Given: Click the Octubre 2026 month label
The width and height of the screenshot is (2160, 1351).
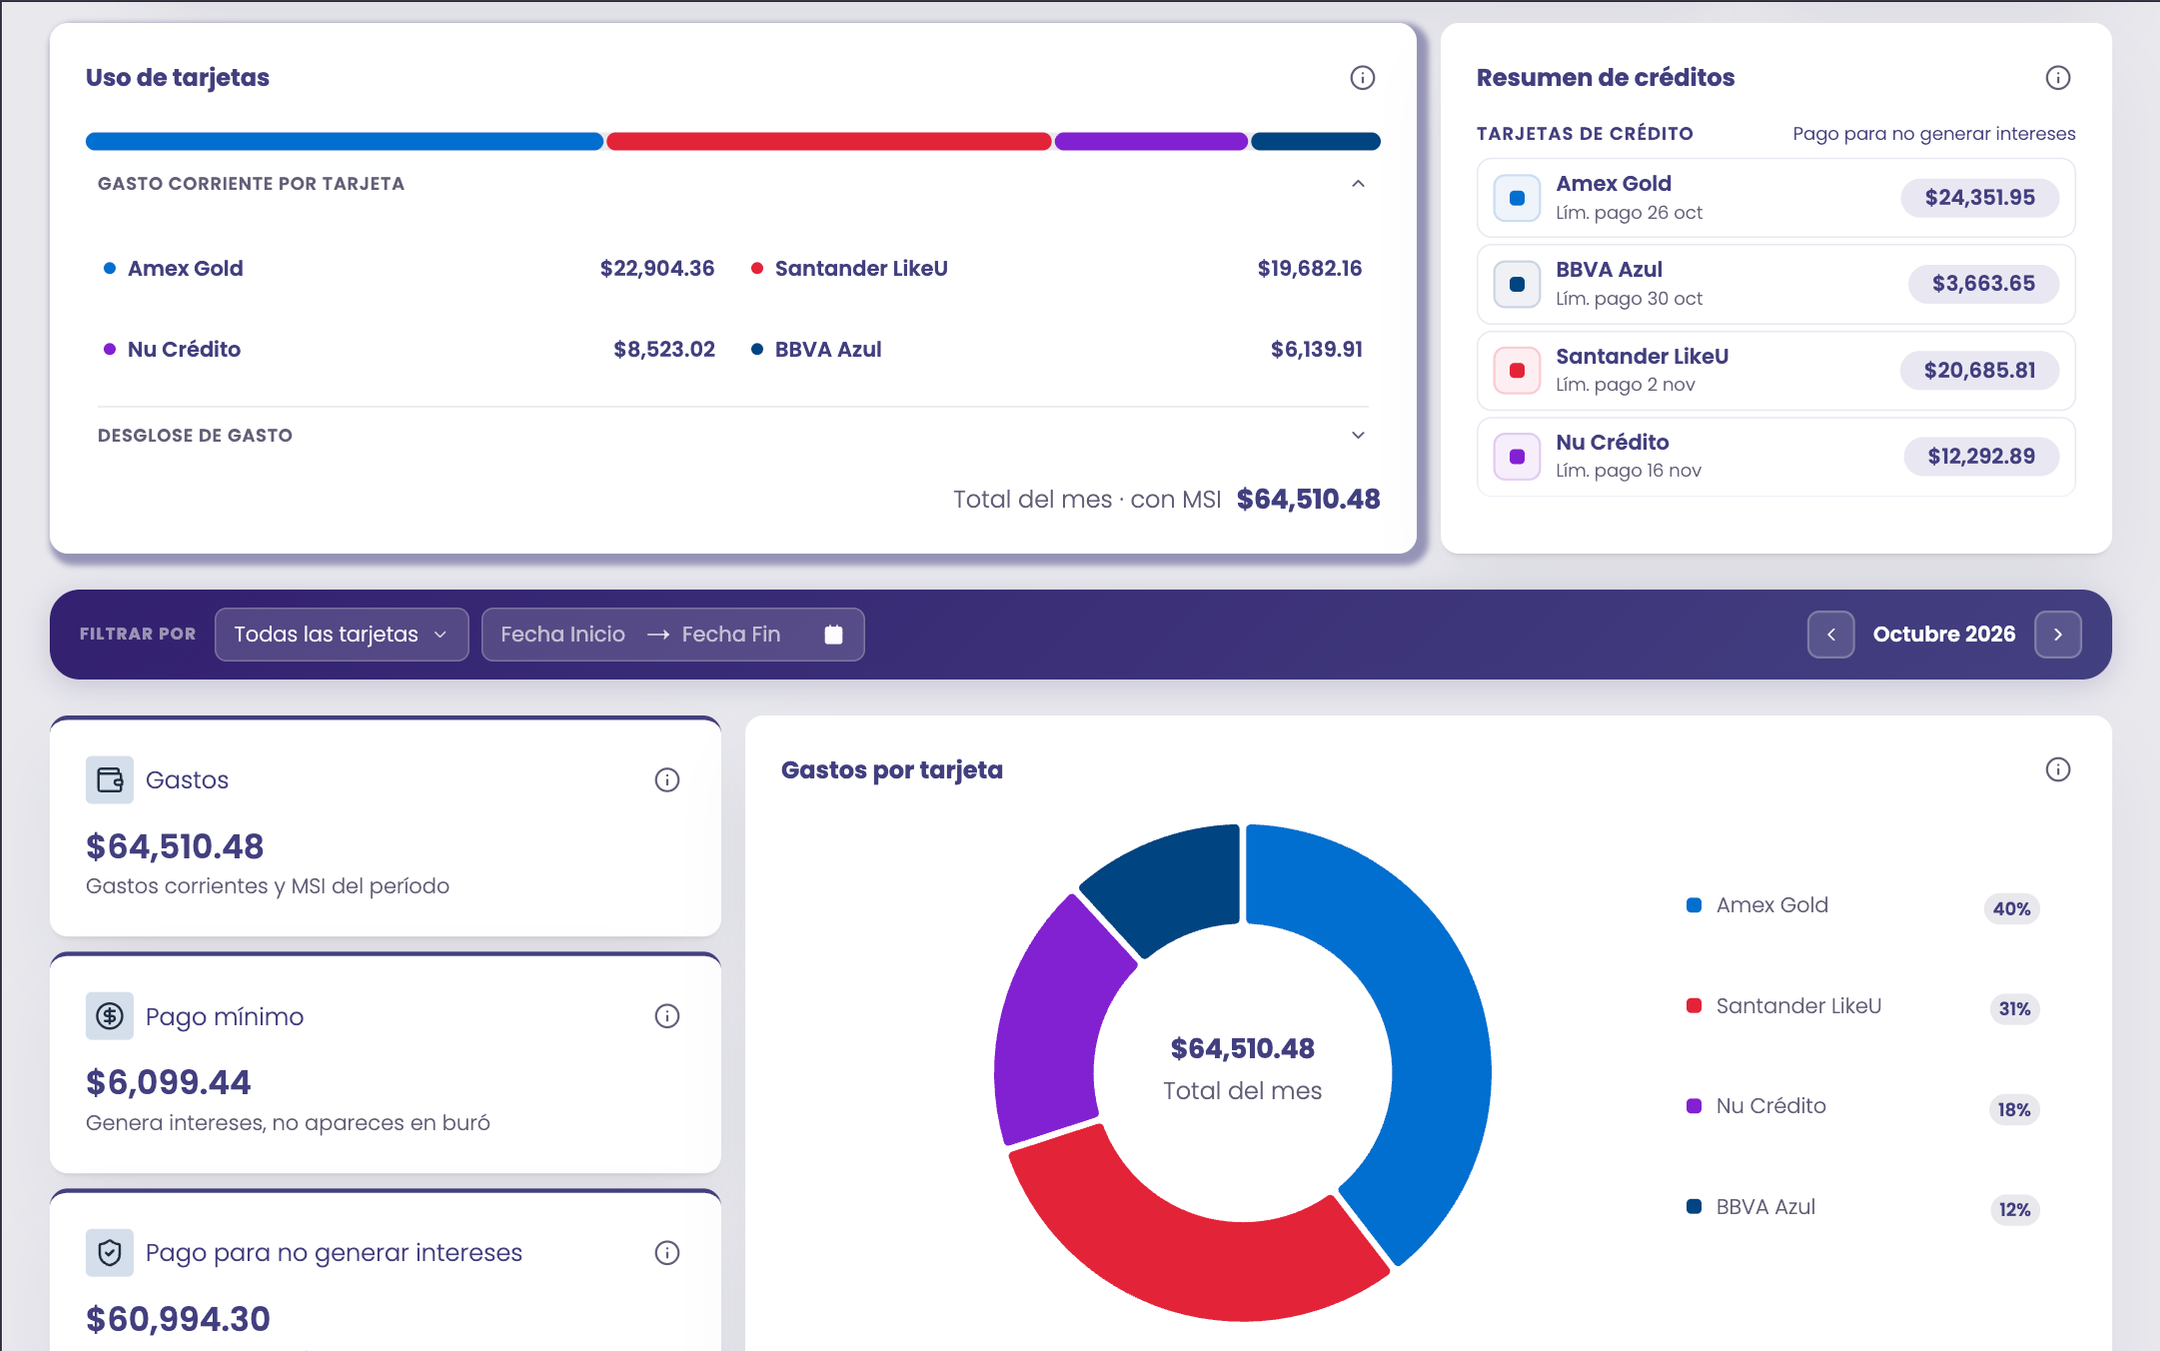Looking at the screenshot, I should tap(1944, 635).
